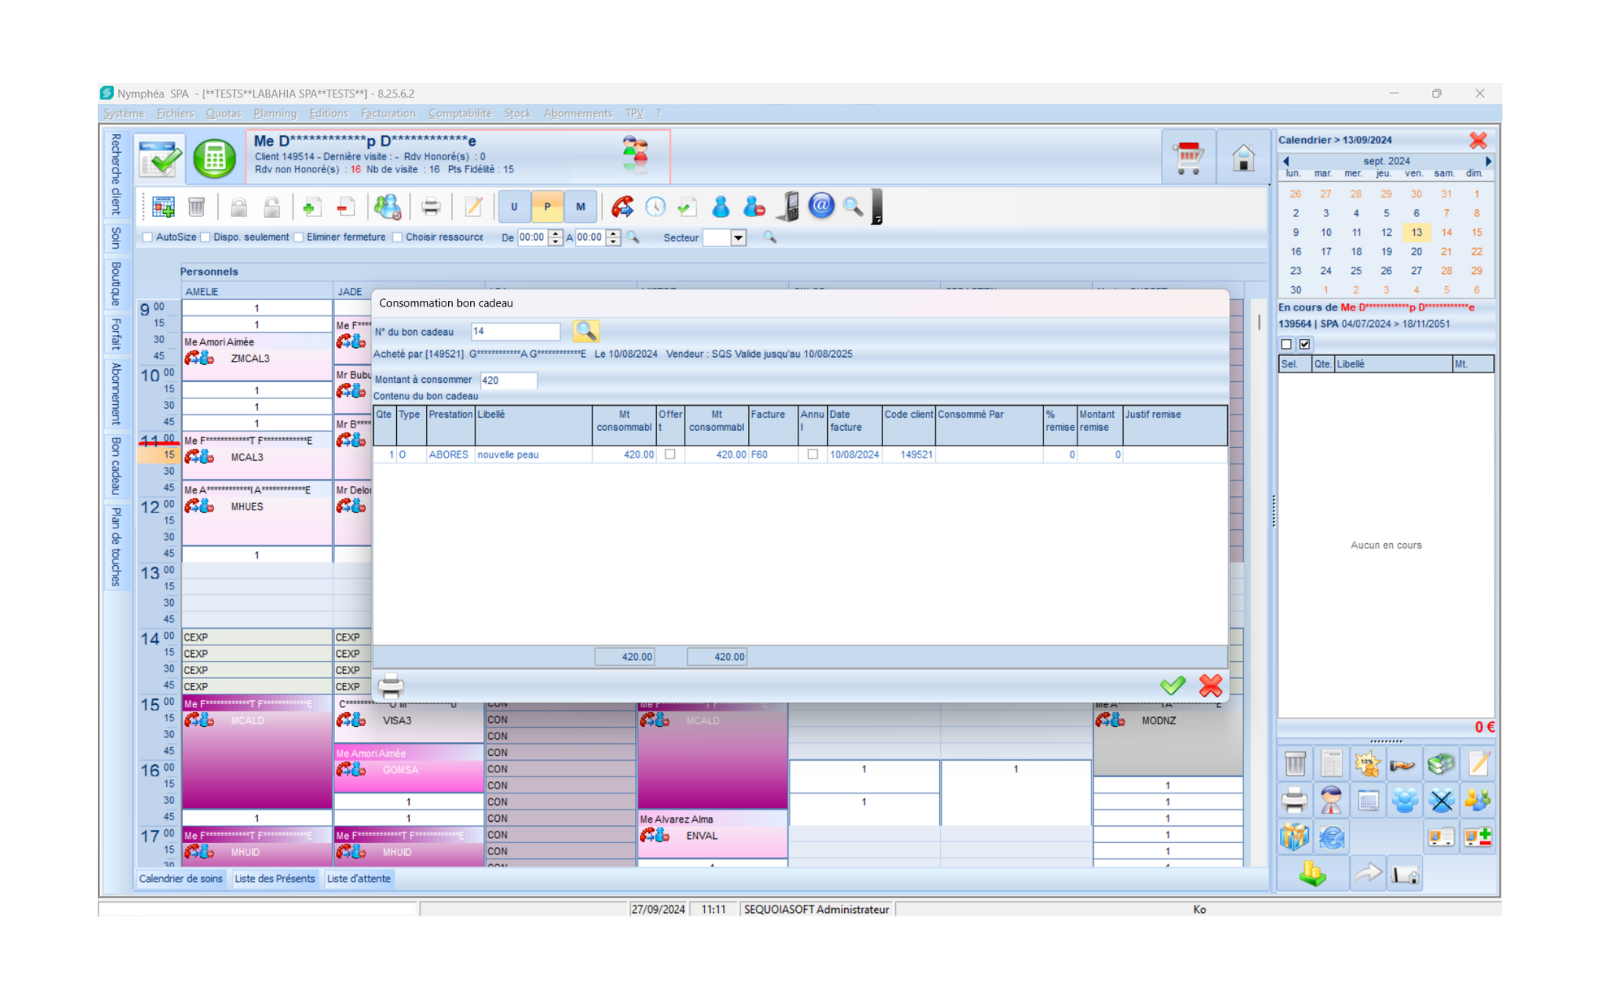Select 20 in the September calendar
The height and width of the screenshot is (1000, 1600).
1416,252
